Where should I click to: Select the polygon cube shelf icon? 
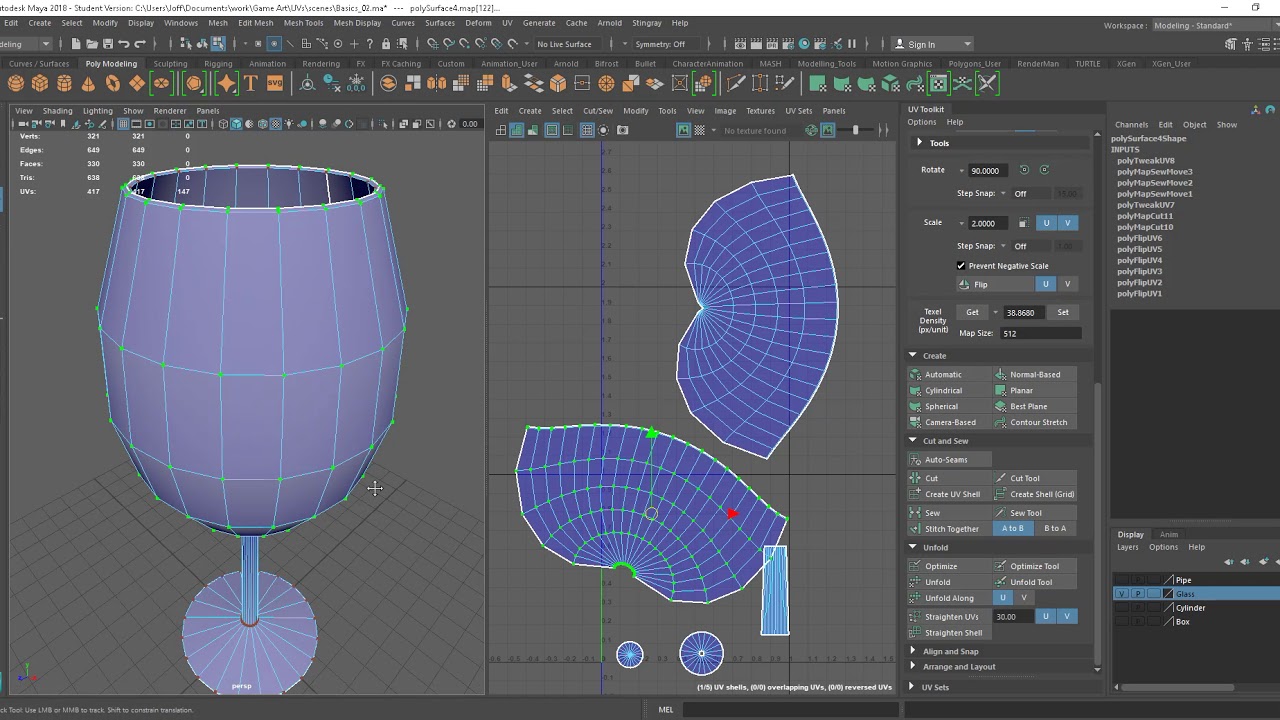coord(40,84)
